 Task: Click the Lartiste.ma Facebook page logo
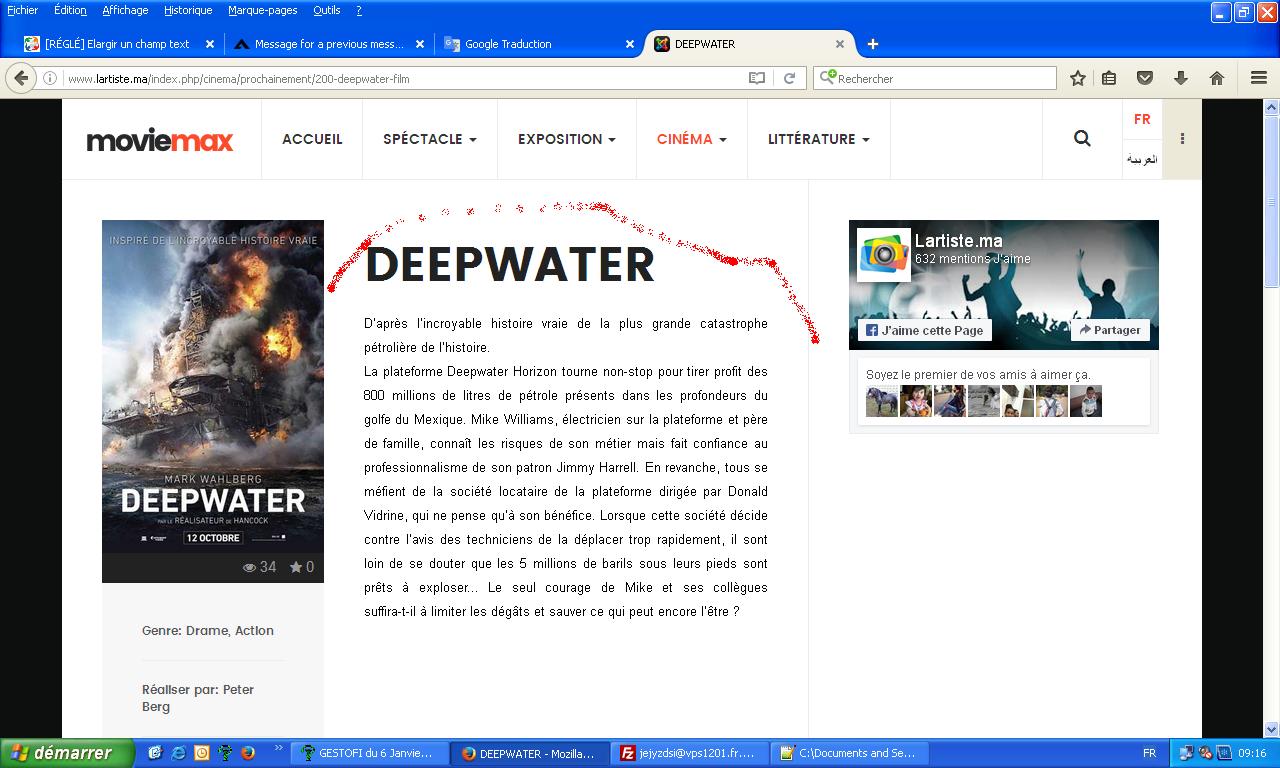(x=883, y=254)
